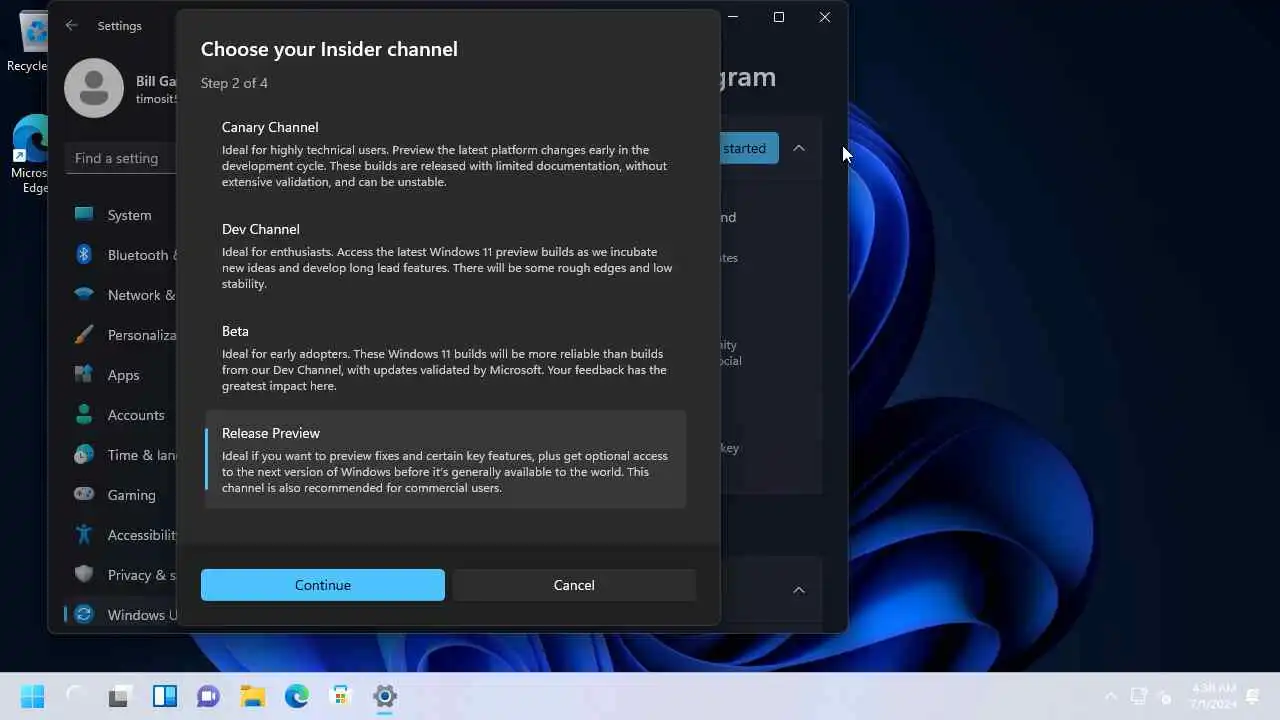
Task: Open the Bluetooth settings icon
Action: 84,255
